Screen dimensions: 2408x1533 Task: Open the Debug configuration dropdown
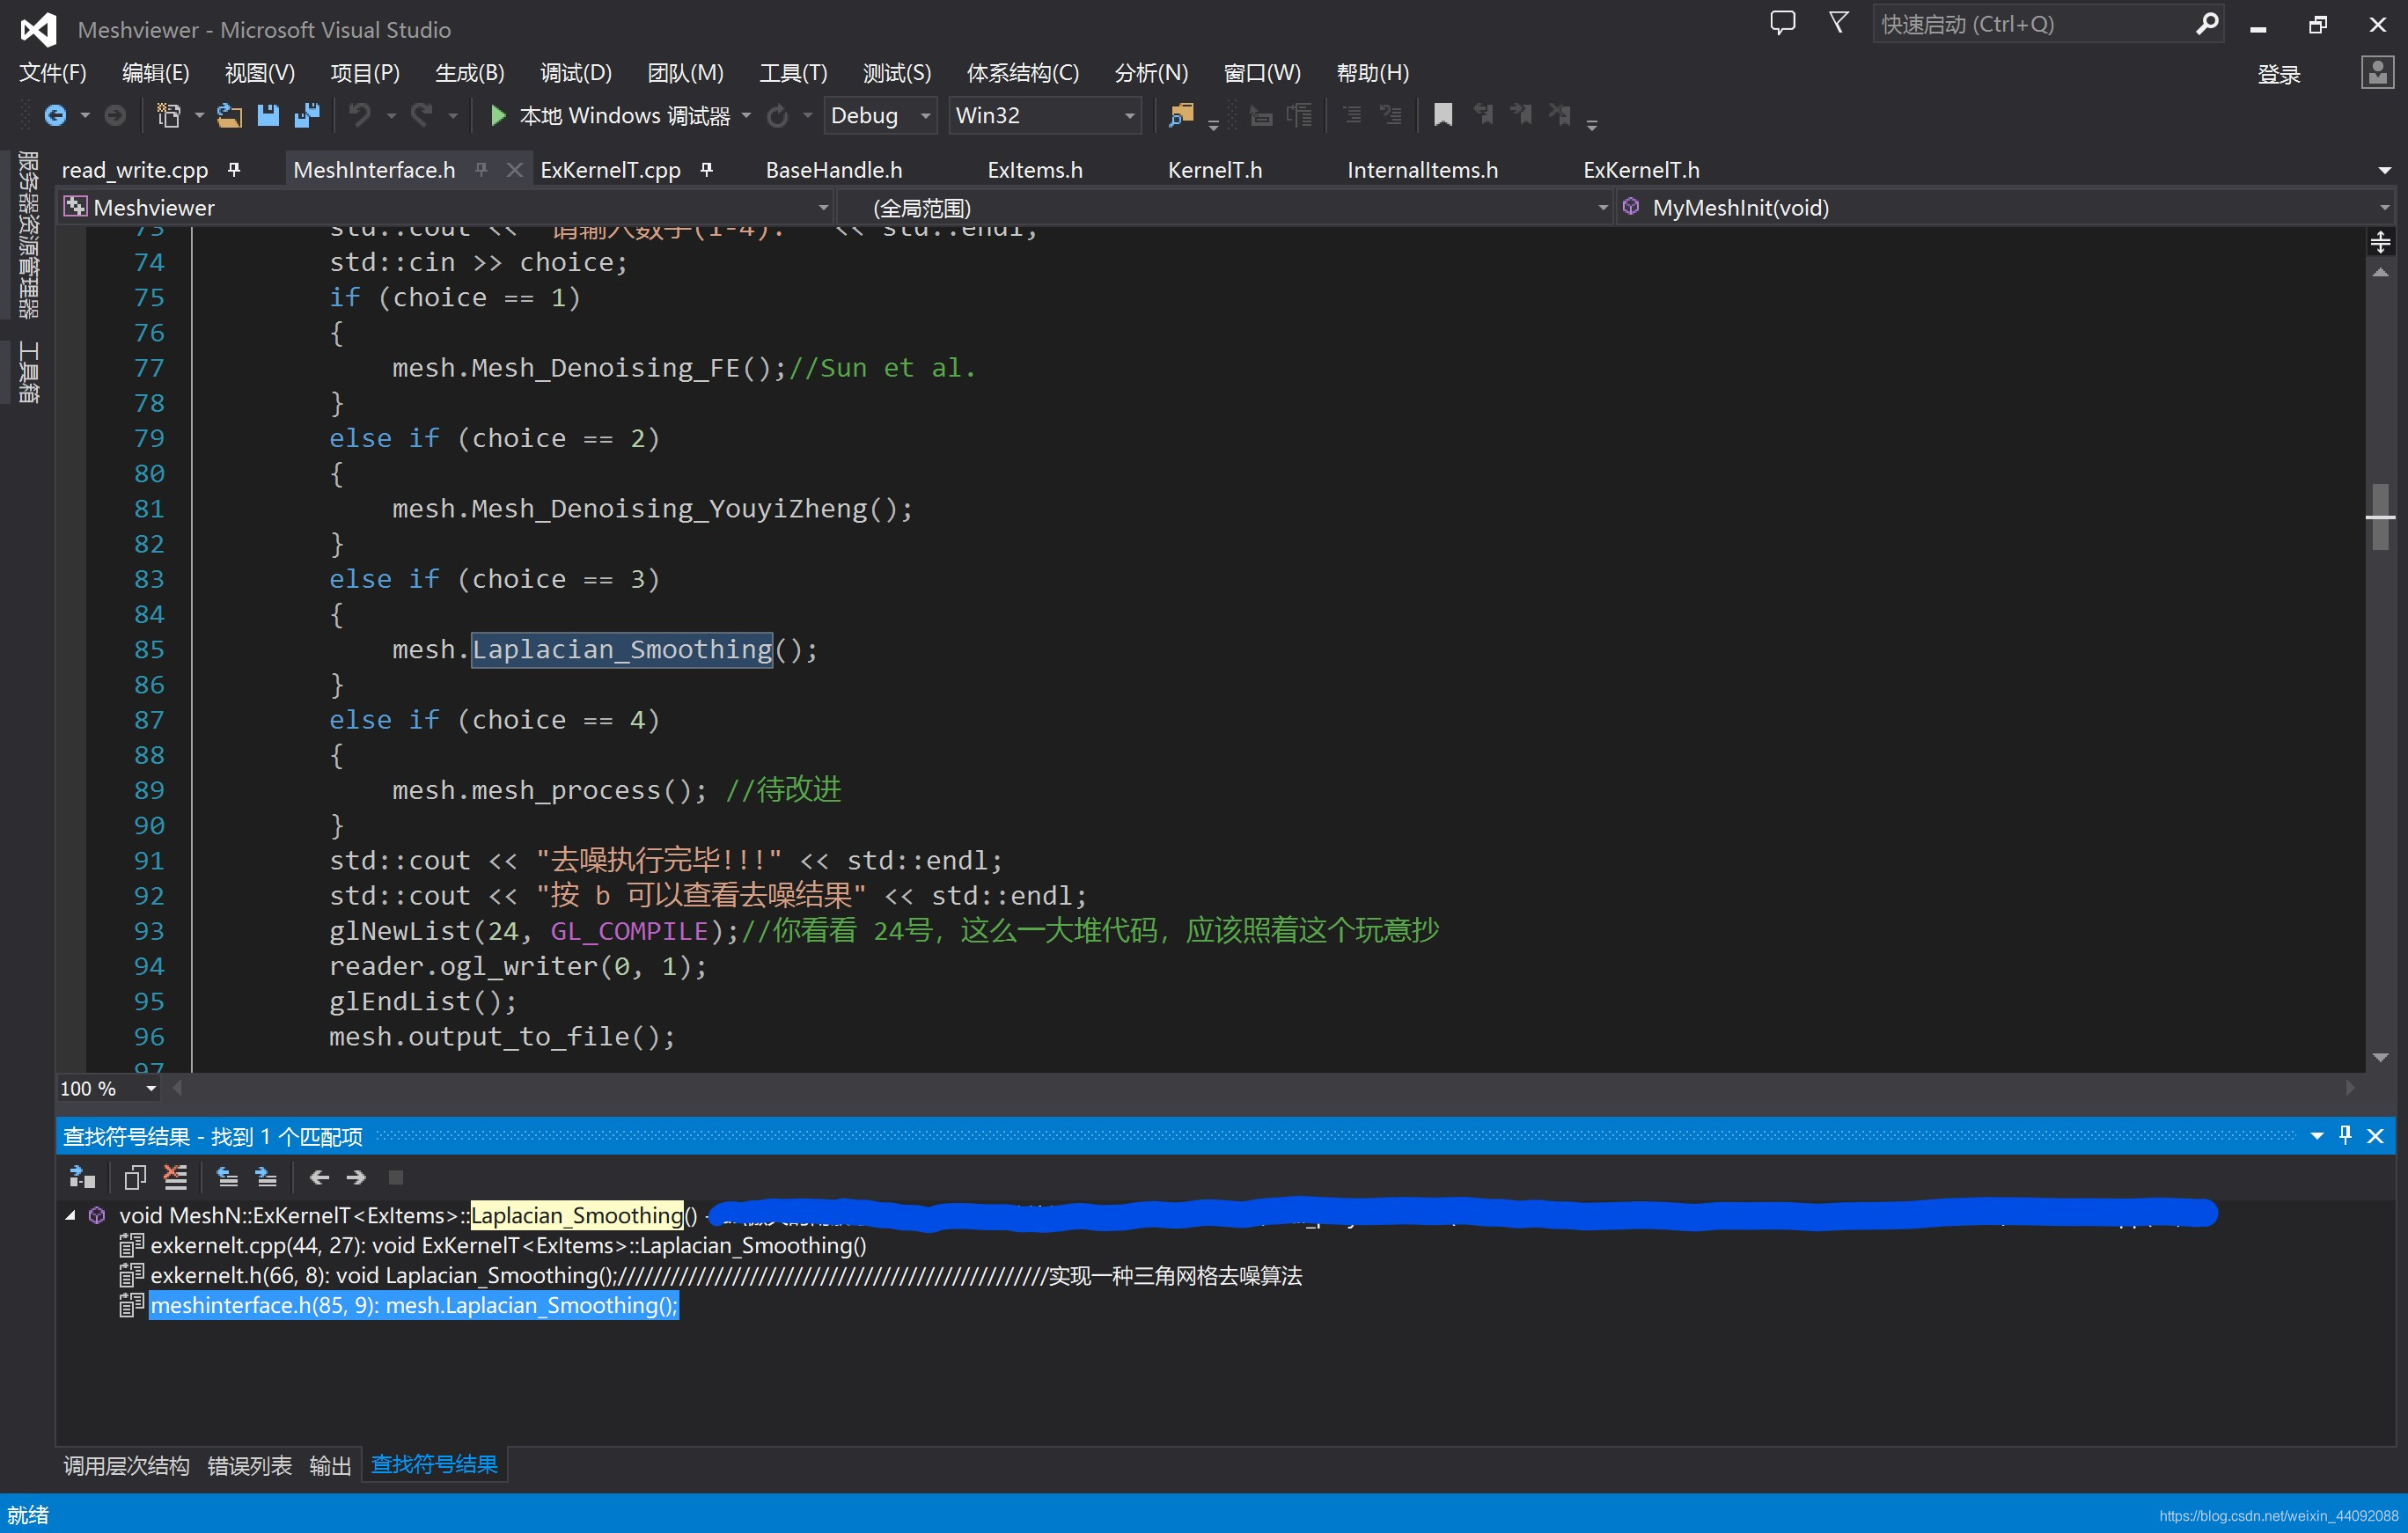click(x=881, y=115)
